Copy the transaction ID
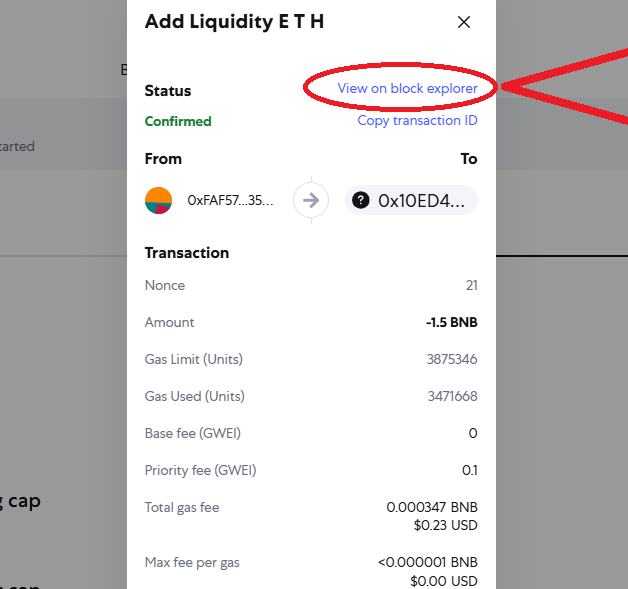This screenshot has width=628, height=589. (417, 121)
